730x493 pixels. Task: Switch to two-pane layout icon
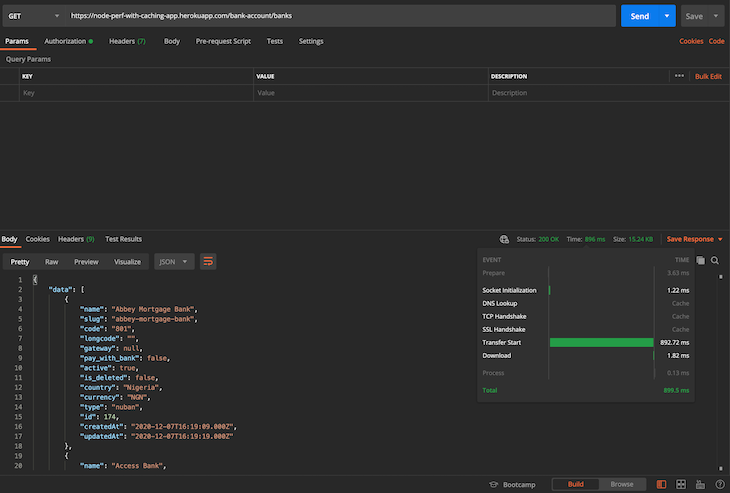click(x=681, y=485)
